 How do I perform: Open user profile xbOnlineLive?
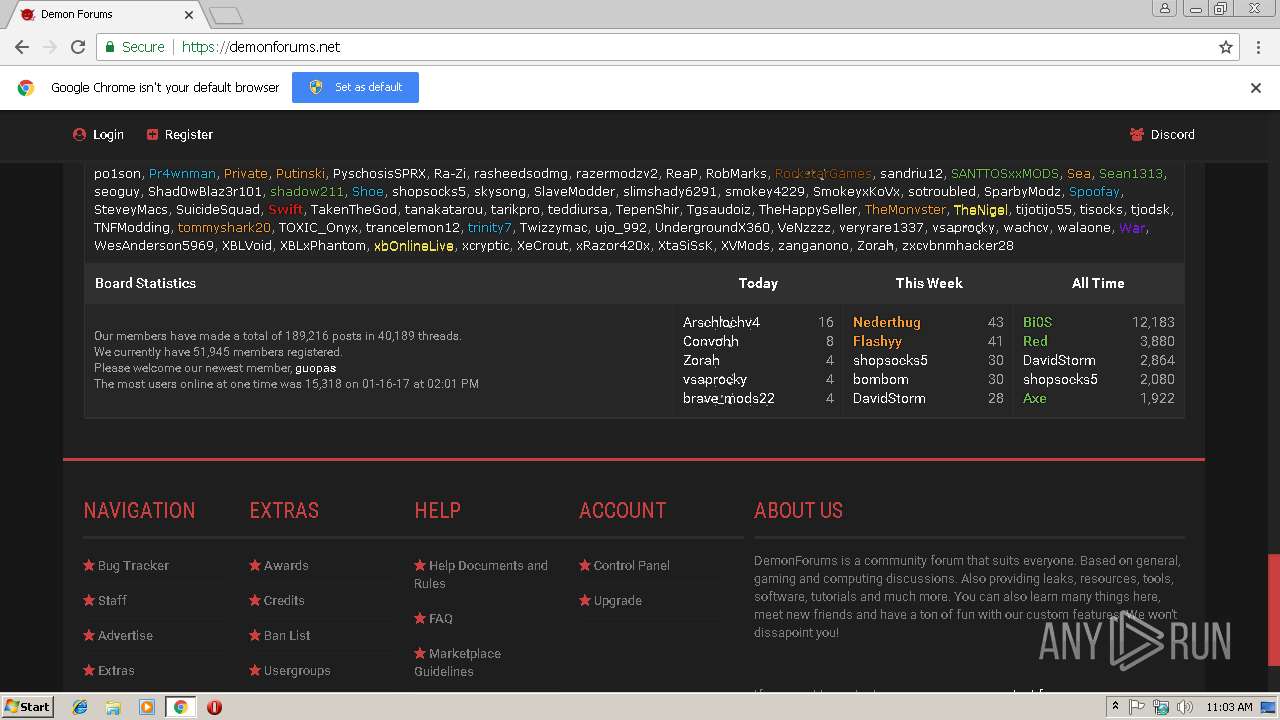click(413, 246)
